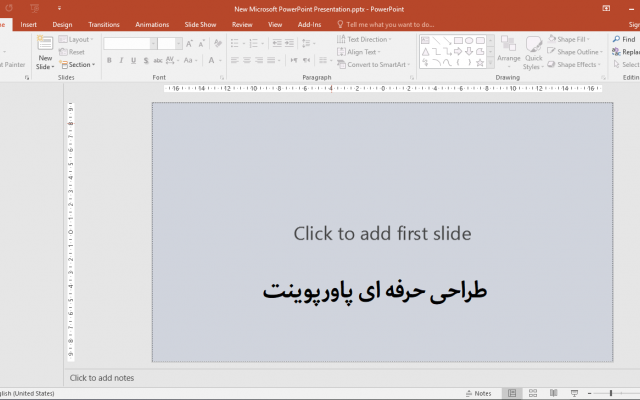This screenshot has width=640, height=400.
Task: Click the Arrange button
Action: pos(509,51)
